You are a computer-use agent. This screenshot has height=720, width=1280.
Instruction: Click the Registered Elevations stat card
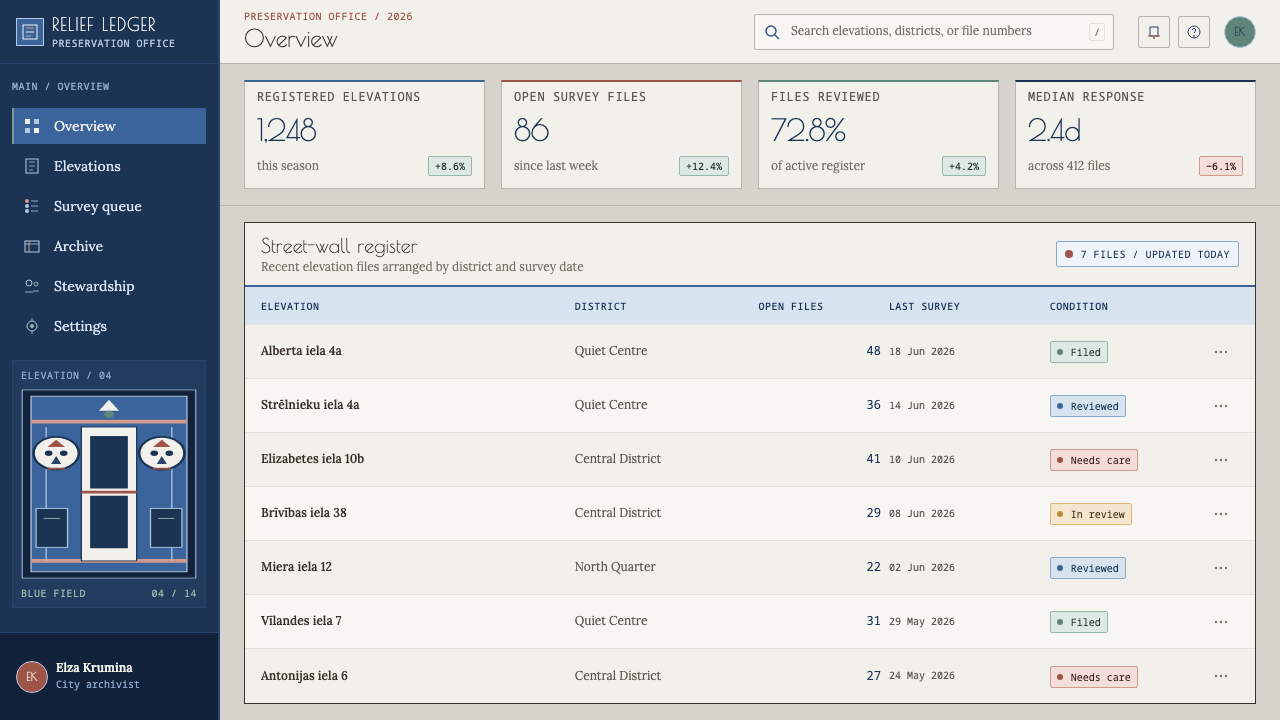point(365,134)
